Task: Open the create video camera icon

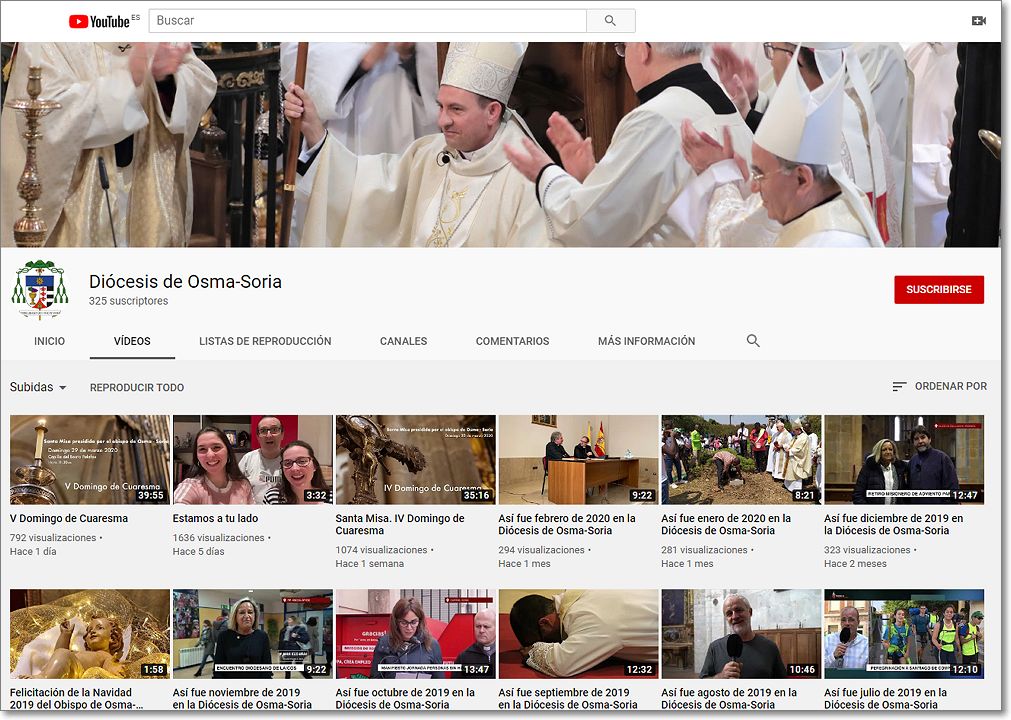Action: [x=978, y=21]
